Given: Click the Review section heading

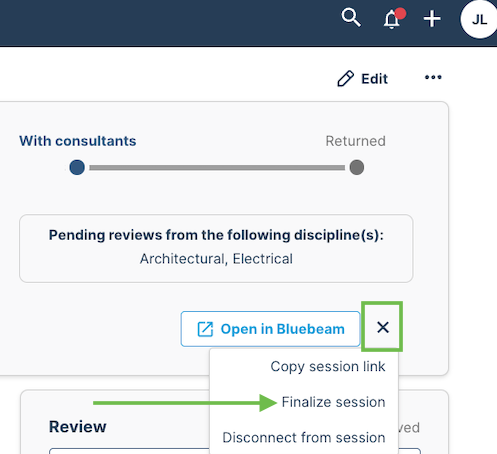Looking at the screenshot, I should point(78,427).
